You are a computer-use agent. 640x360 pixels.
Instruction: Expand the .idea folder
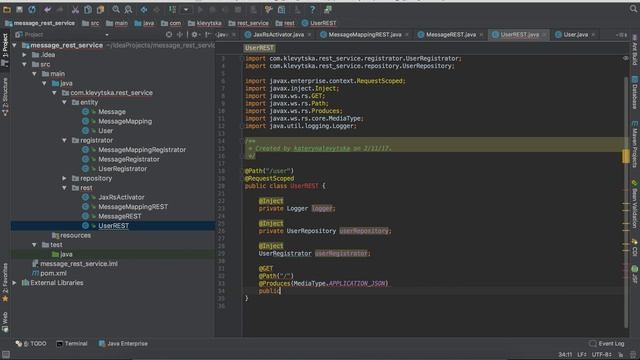click(25, 55)
